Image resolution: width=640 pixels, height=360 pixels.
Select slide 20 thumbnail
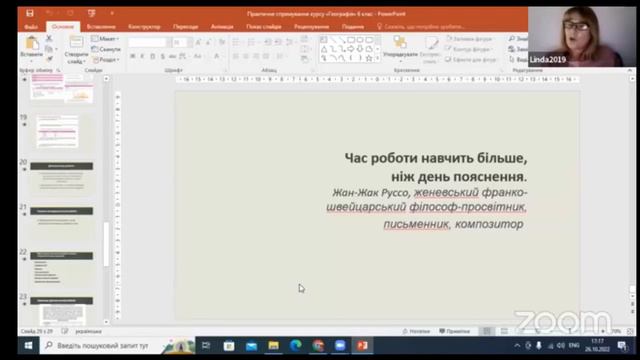pos(62,178)
